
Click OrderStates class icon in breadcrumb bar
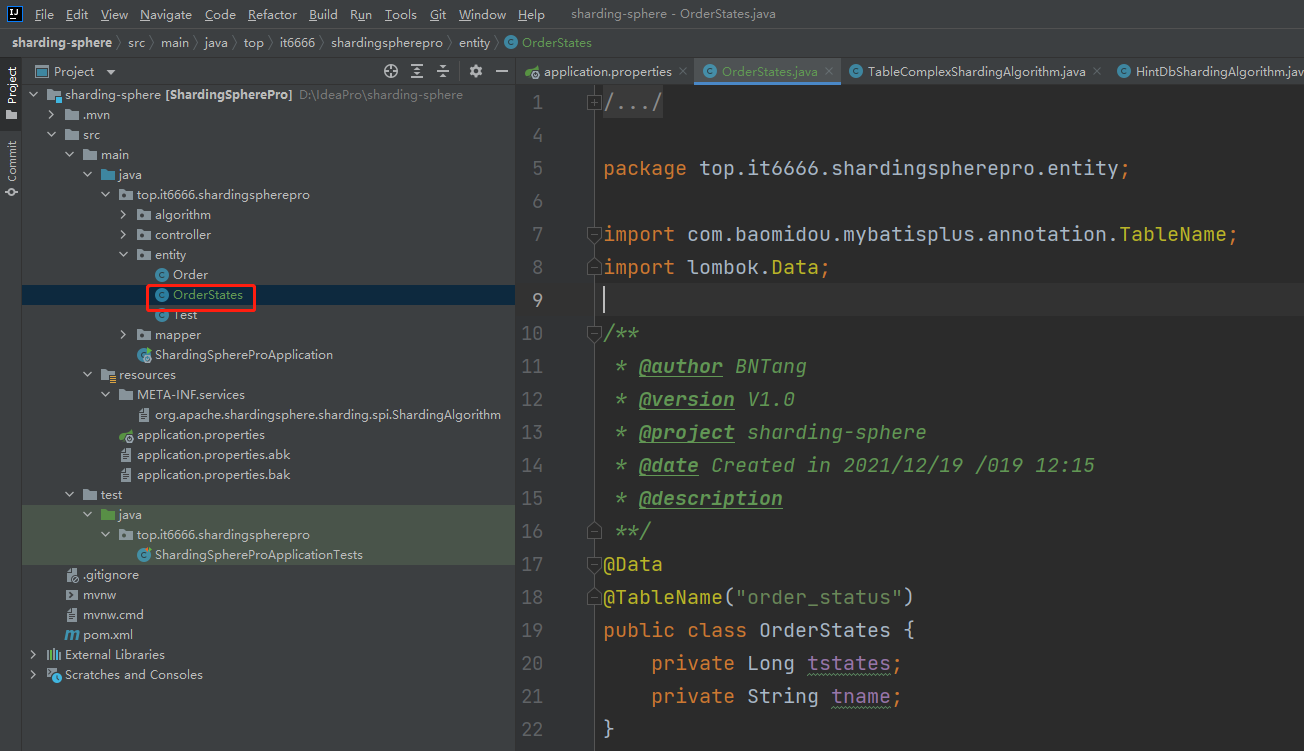coord(511,43)
